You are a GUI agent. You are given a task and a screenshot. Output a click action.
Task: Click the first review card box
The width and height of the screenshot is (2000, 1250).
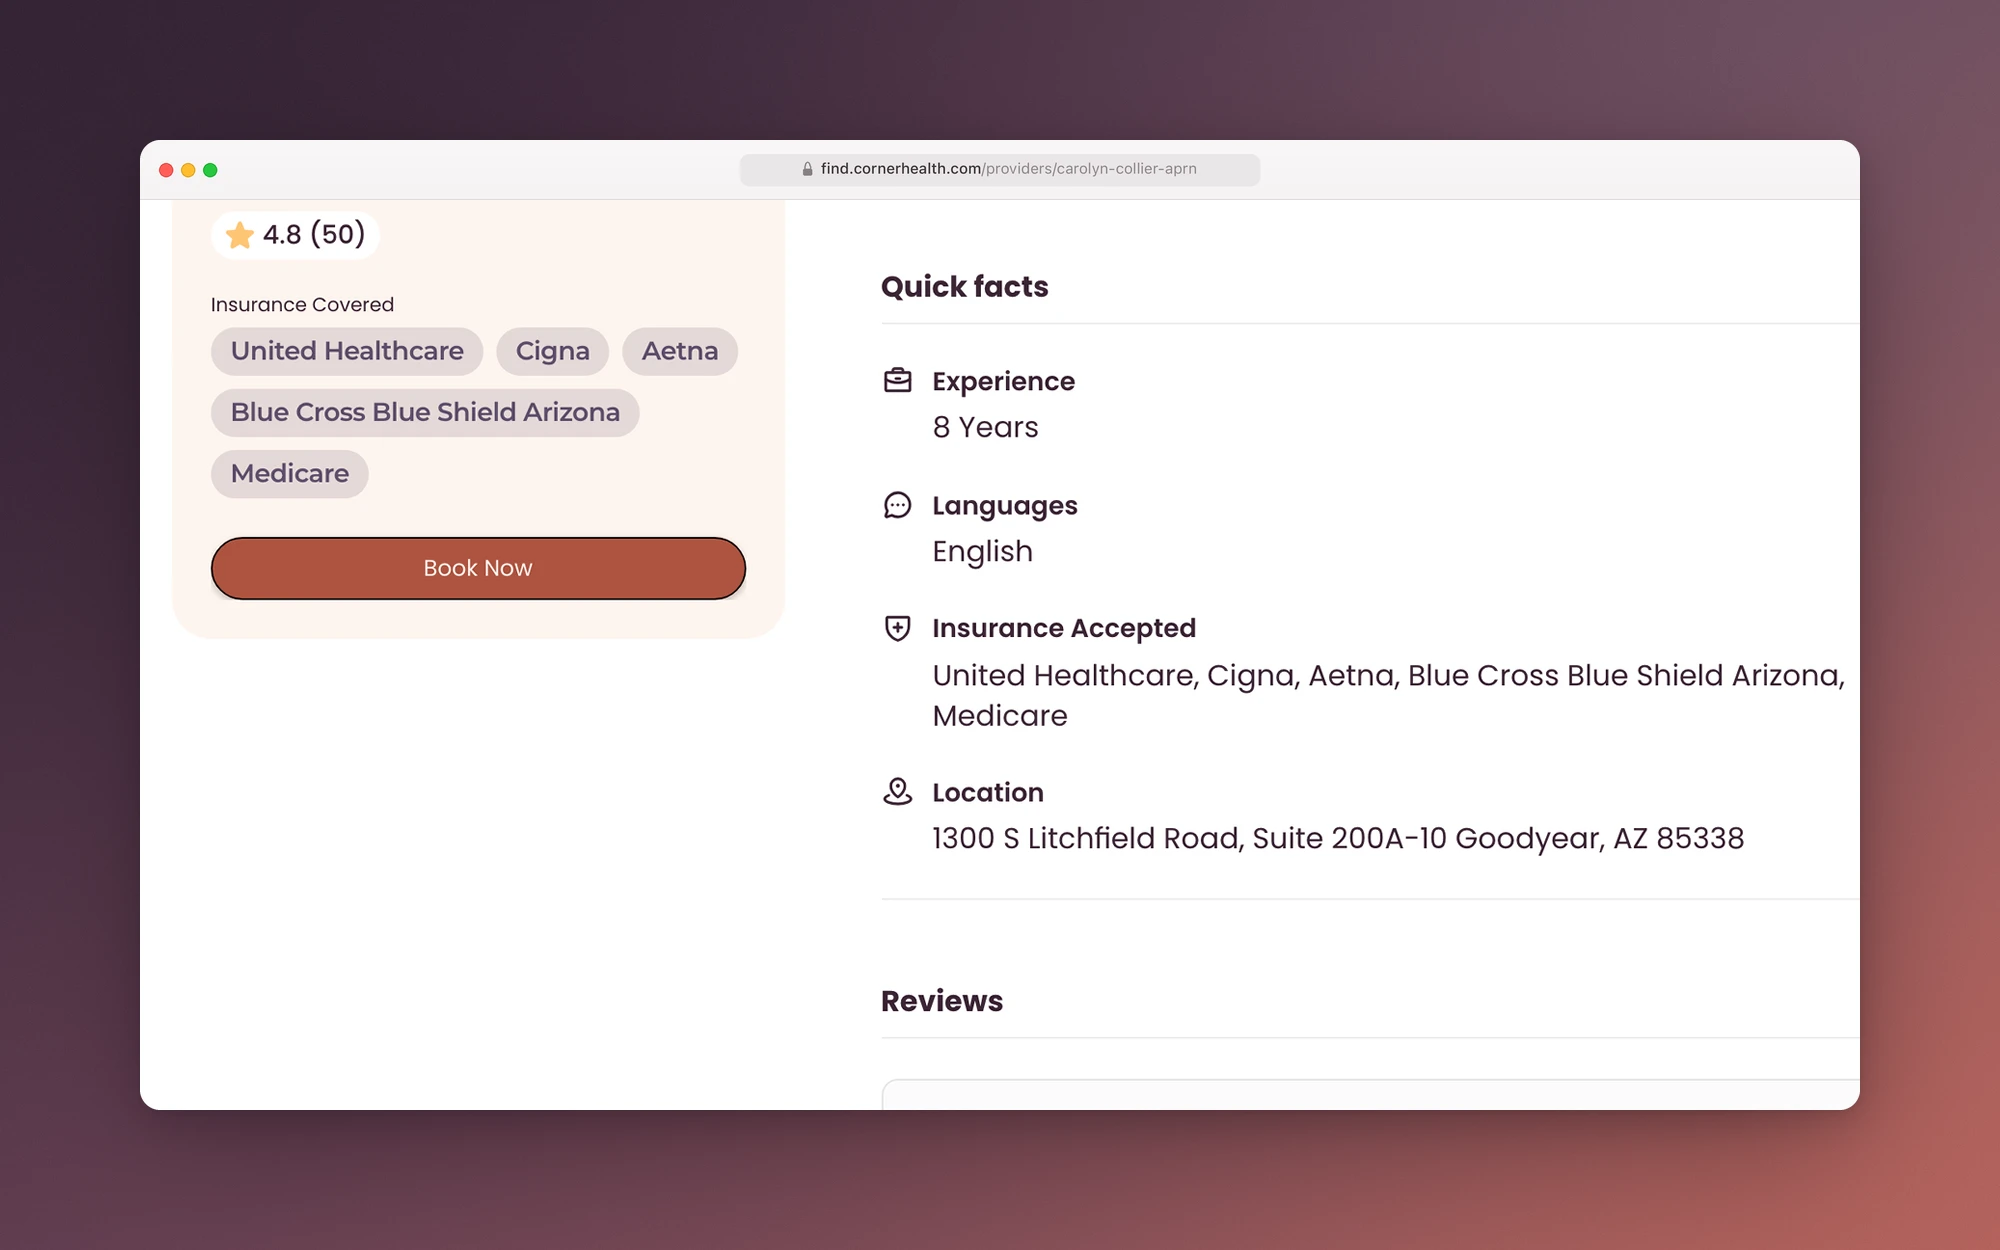click(x=1370, y=1094)
